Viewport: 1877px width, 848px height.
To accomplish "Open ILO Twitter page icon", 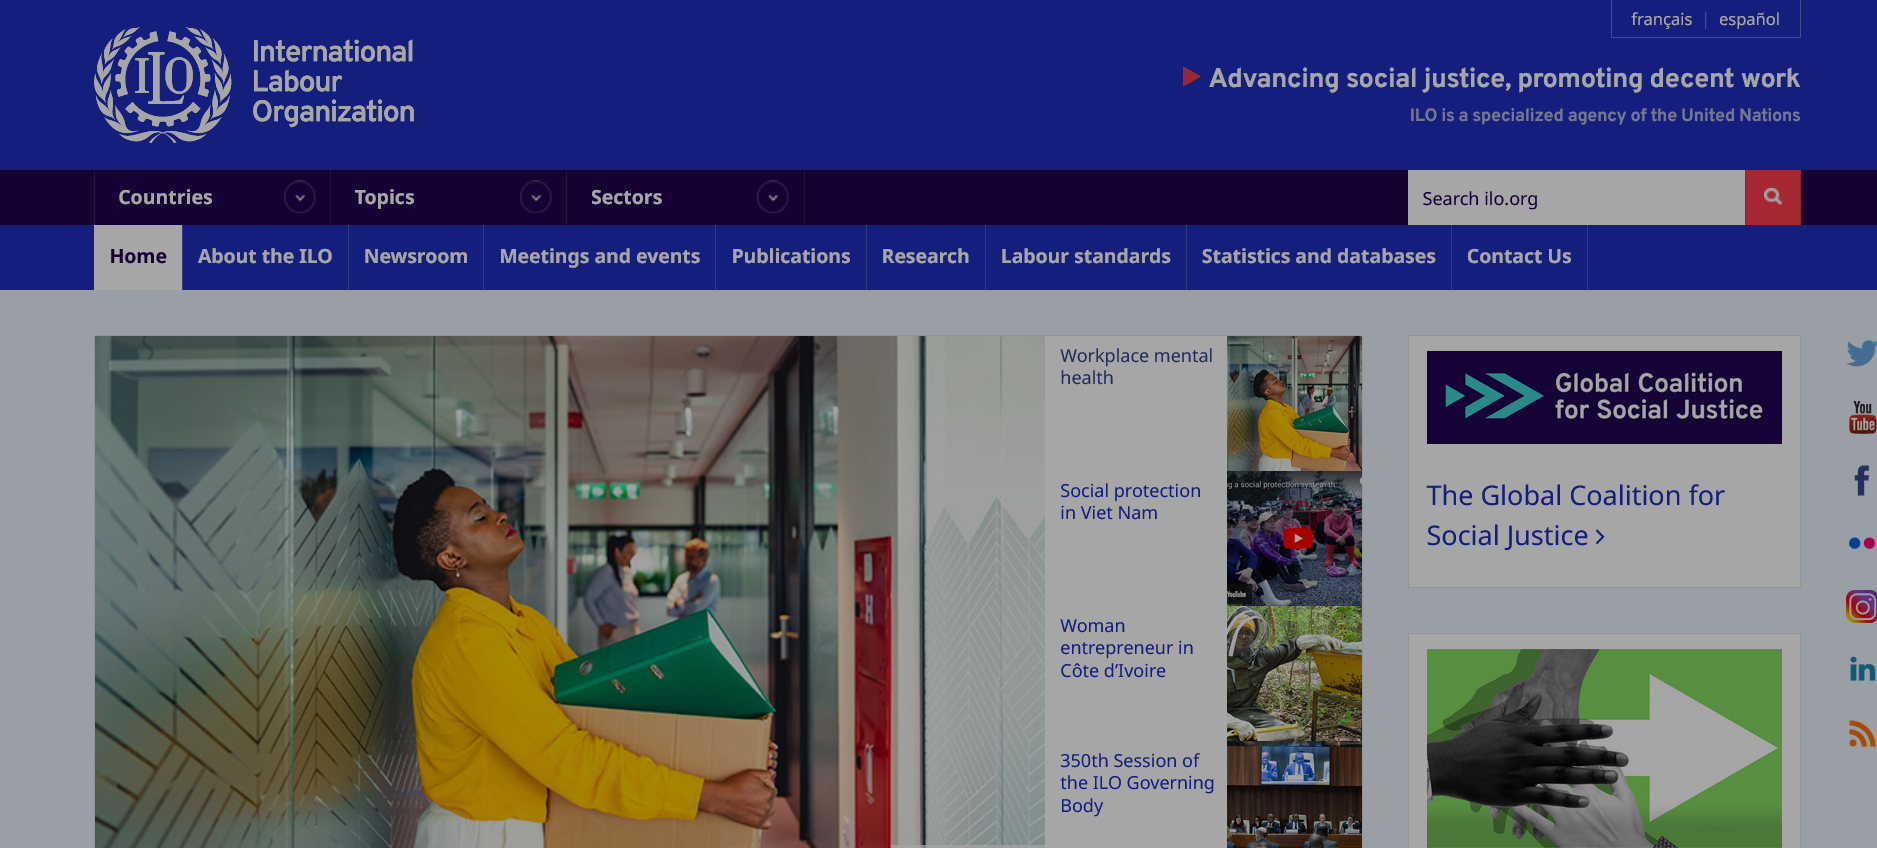I will pyautogui.click(x=1861, y=353).
